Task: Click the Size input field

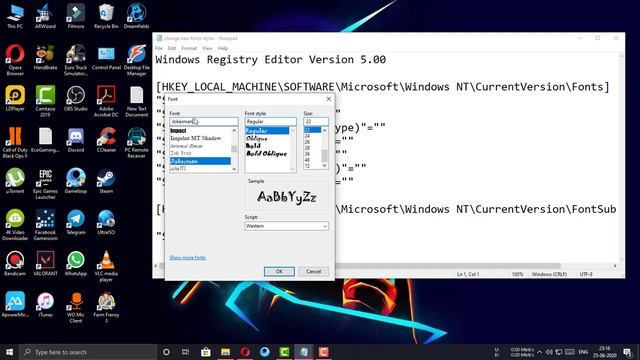Action: pos(316,122)
